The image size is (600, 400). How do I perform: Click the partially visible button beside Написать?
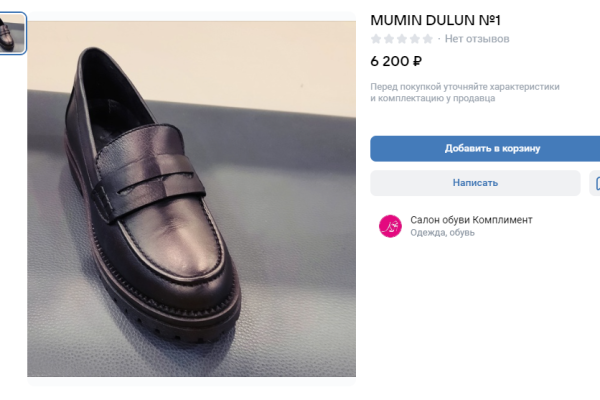[x=595, y=183]
